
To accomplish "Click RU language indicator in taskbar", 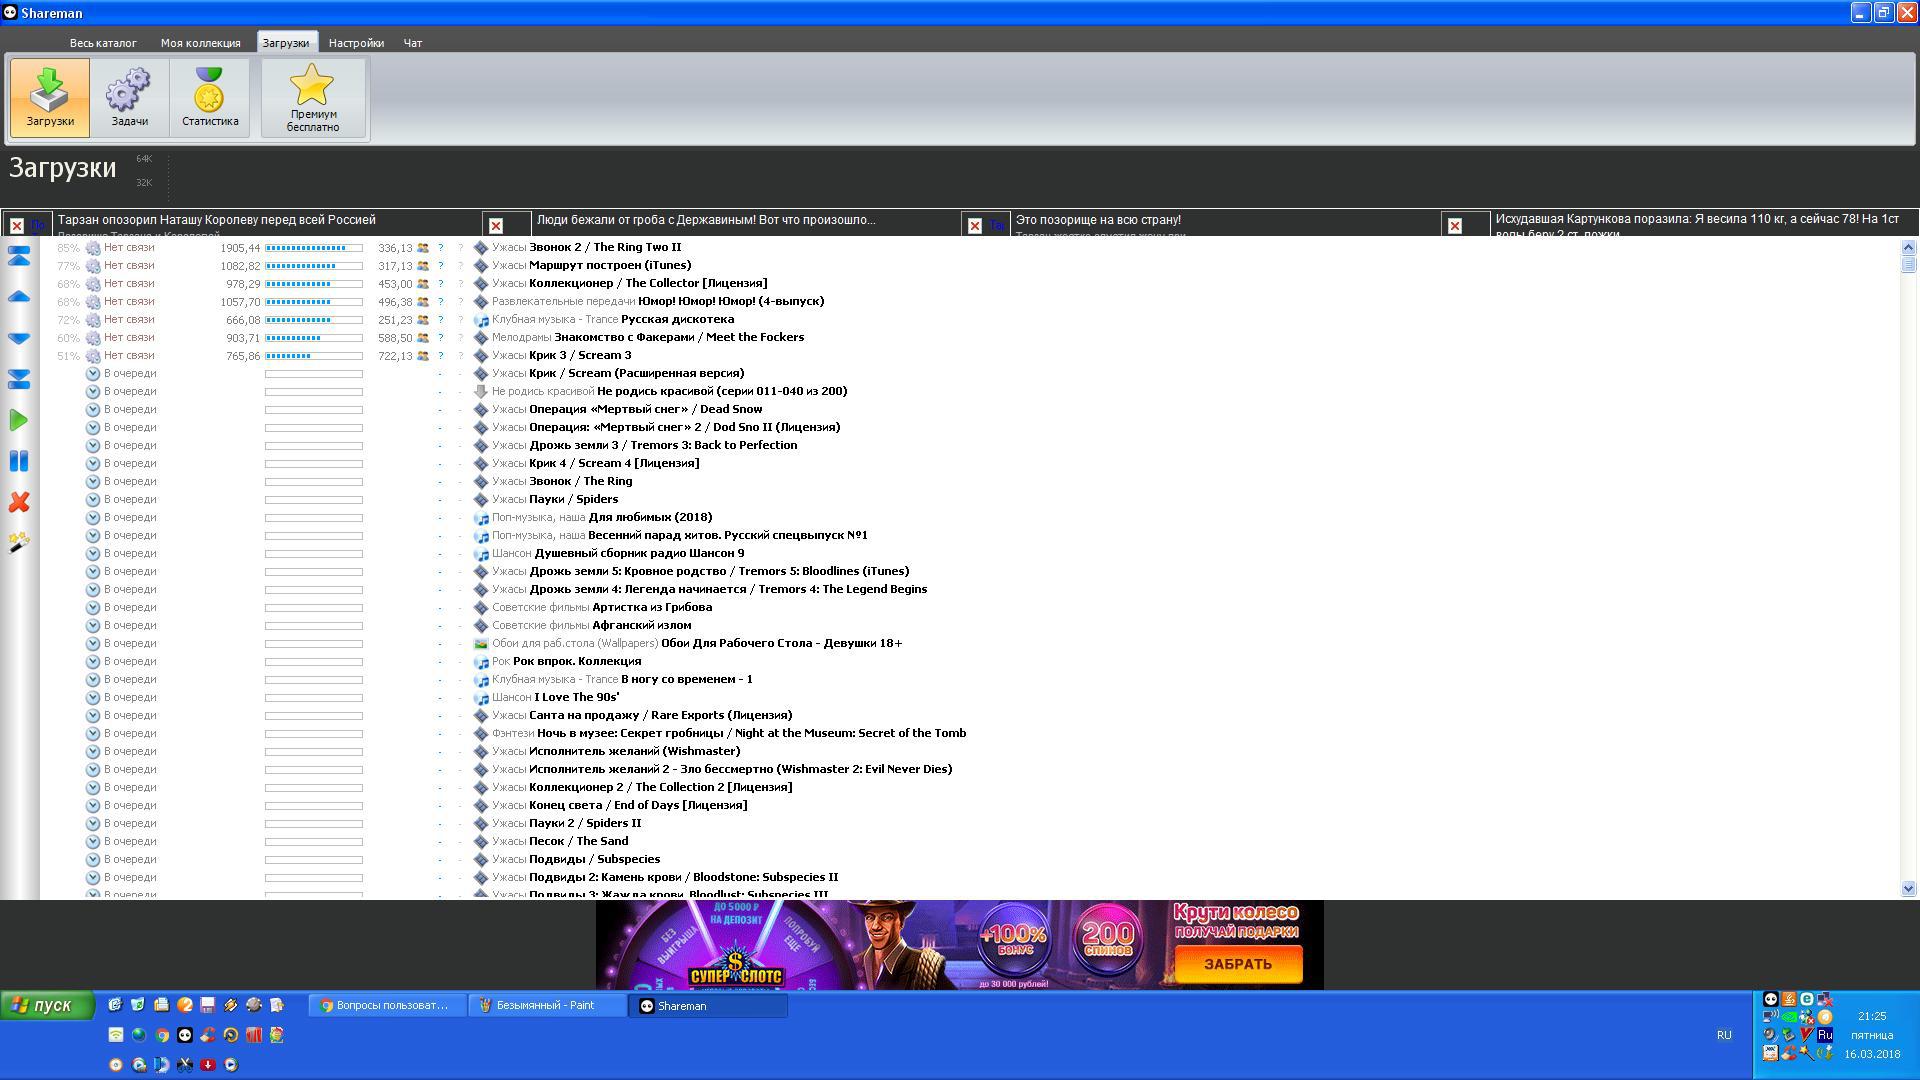I will click(1724, 1035).
